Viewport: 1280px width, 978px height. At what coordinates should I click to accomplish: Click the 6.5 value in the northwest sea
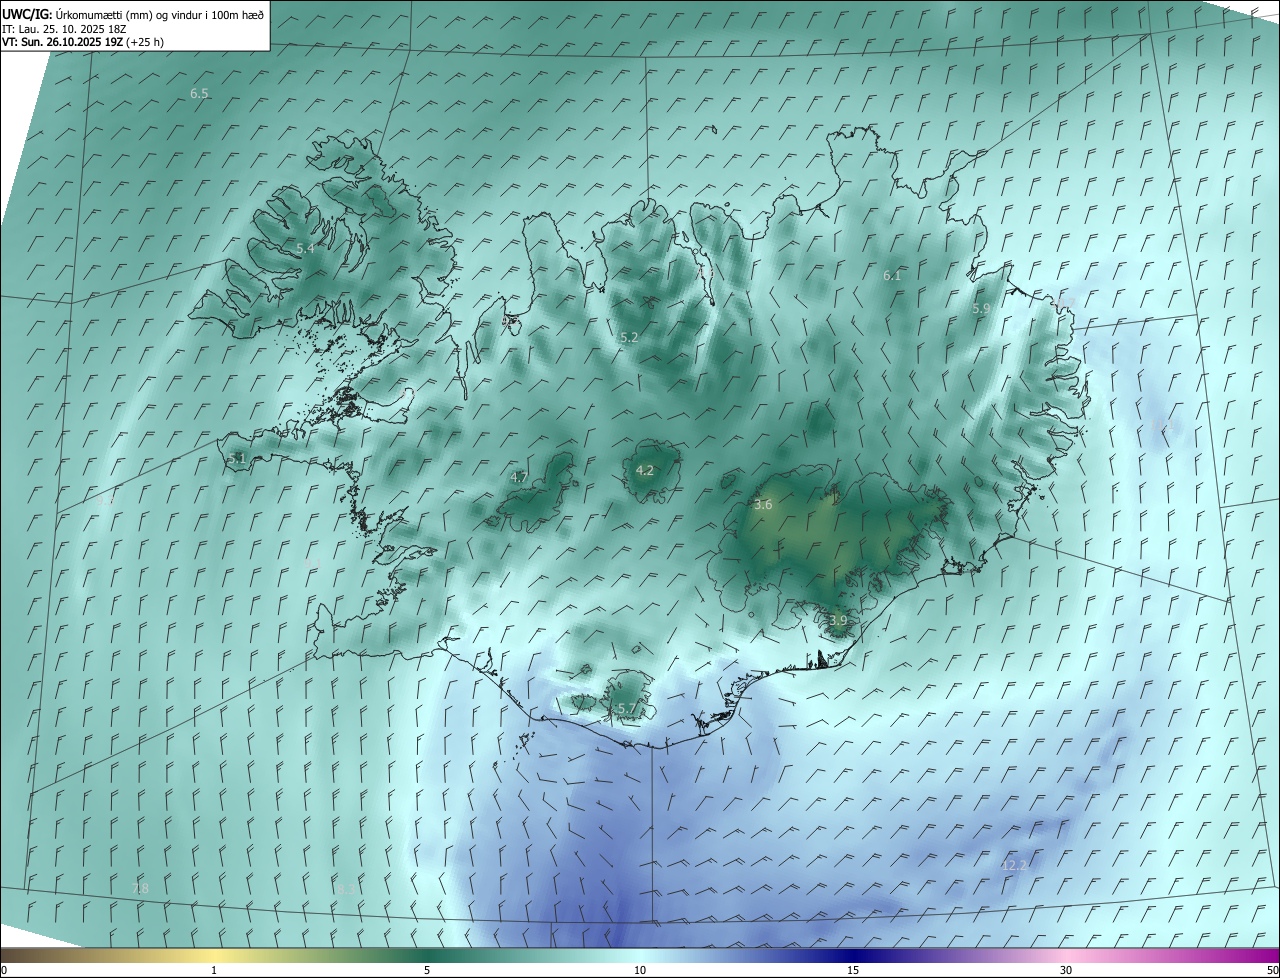click(x=200, y=94)
